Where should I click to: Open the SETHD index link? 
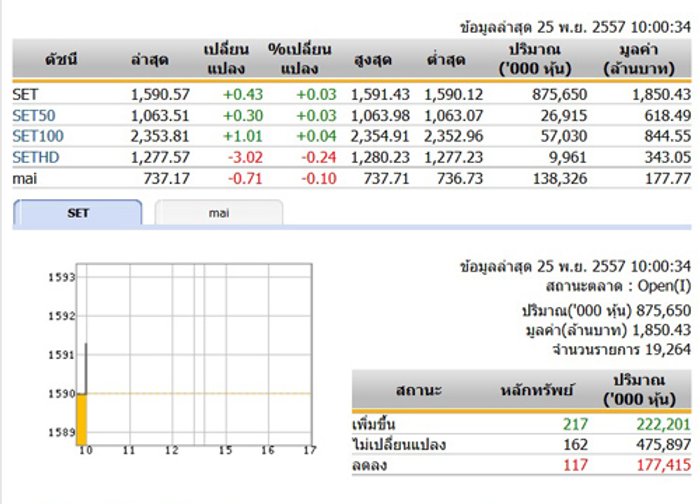click(x=36, y=157)
